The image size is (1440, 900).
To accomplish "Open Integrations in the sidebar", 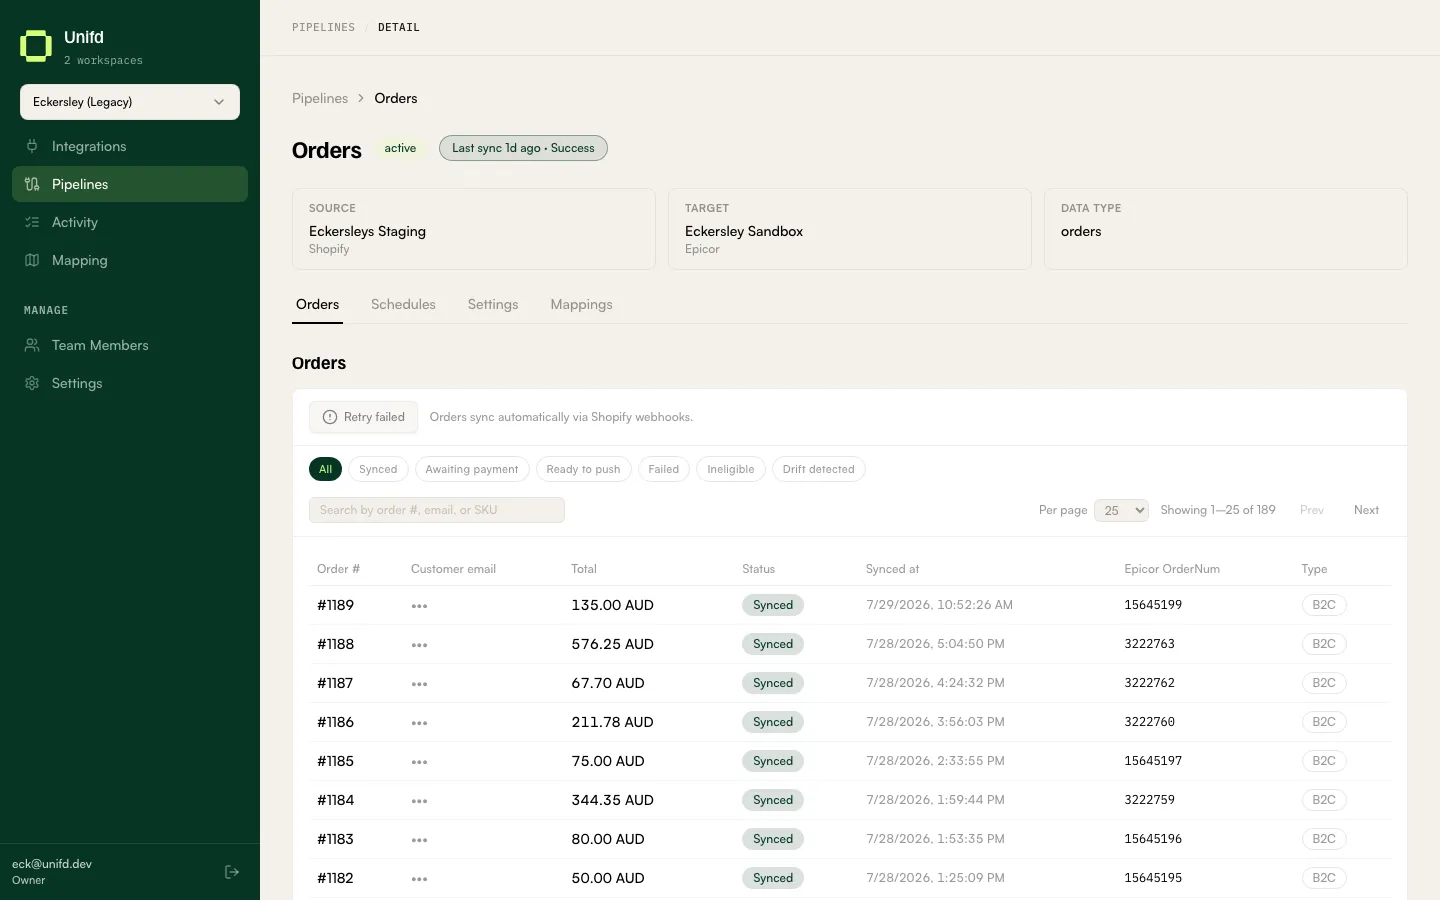I will coord(130,146).
